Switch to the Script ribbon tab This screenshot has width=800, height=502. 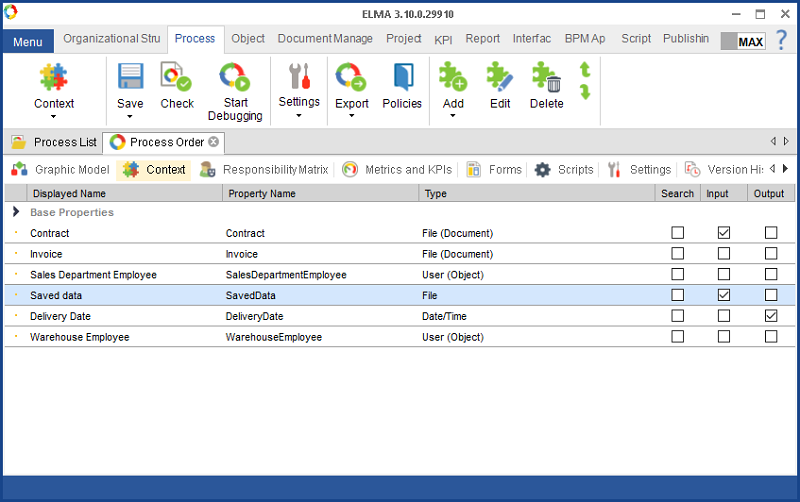click(x=636, y=39)
